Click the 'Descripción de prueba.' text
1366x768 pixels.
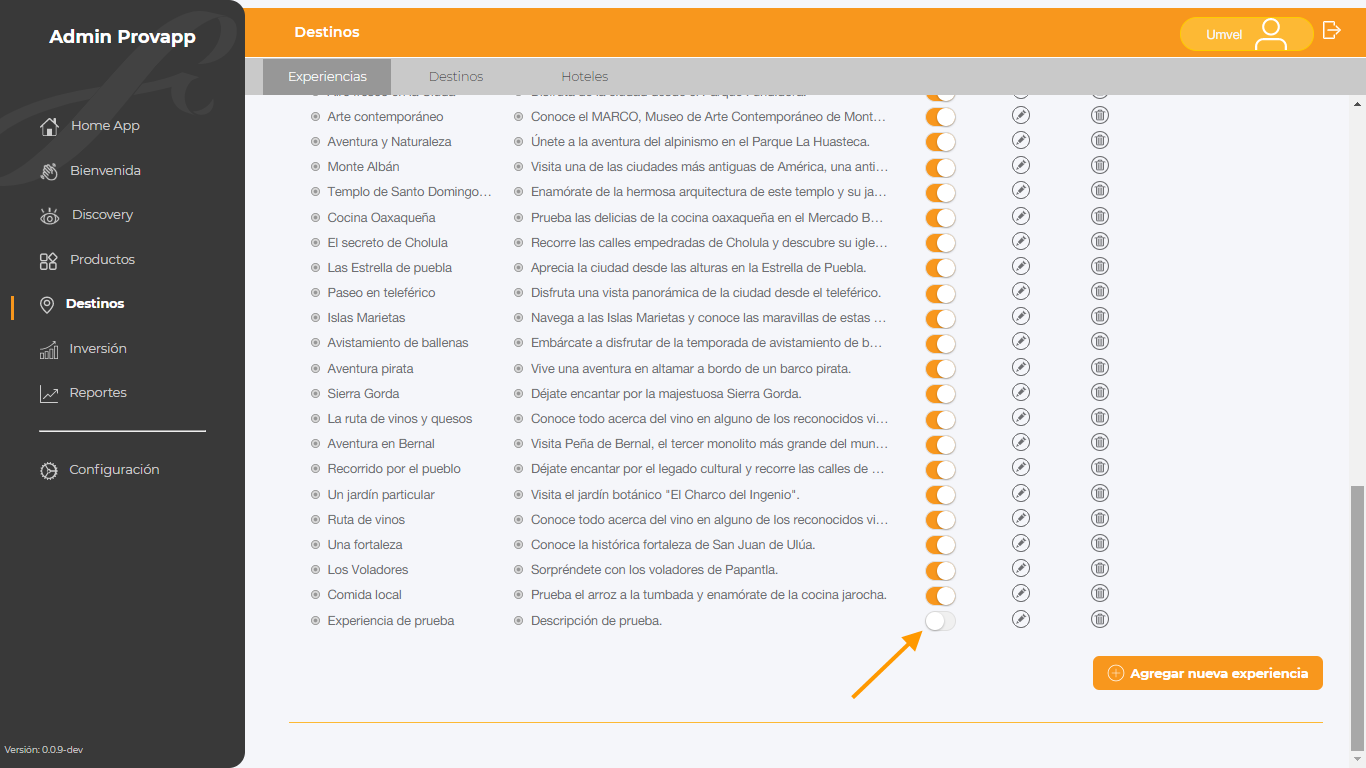click(x=596, y=621)
